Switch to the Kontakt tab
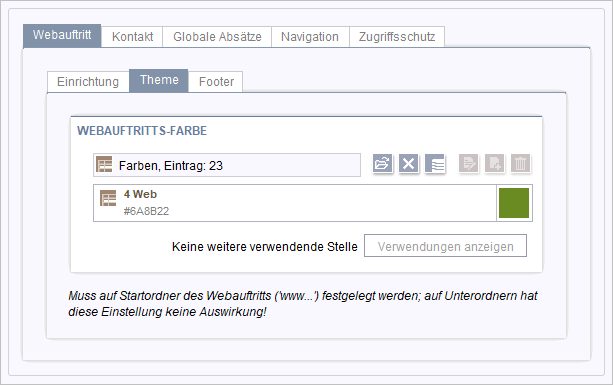 click(x=132, y=37)
